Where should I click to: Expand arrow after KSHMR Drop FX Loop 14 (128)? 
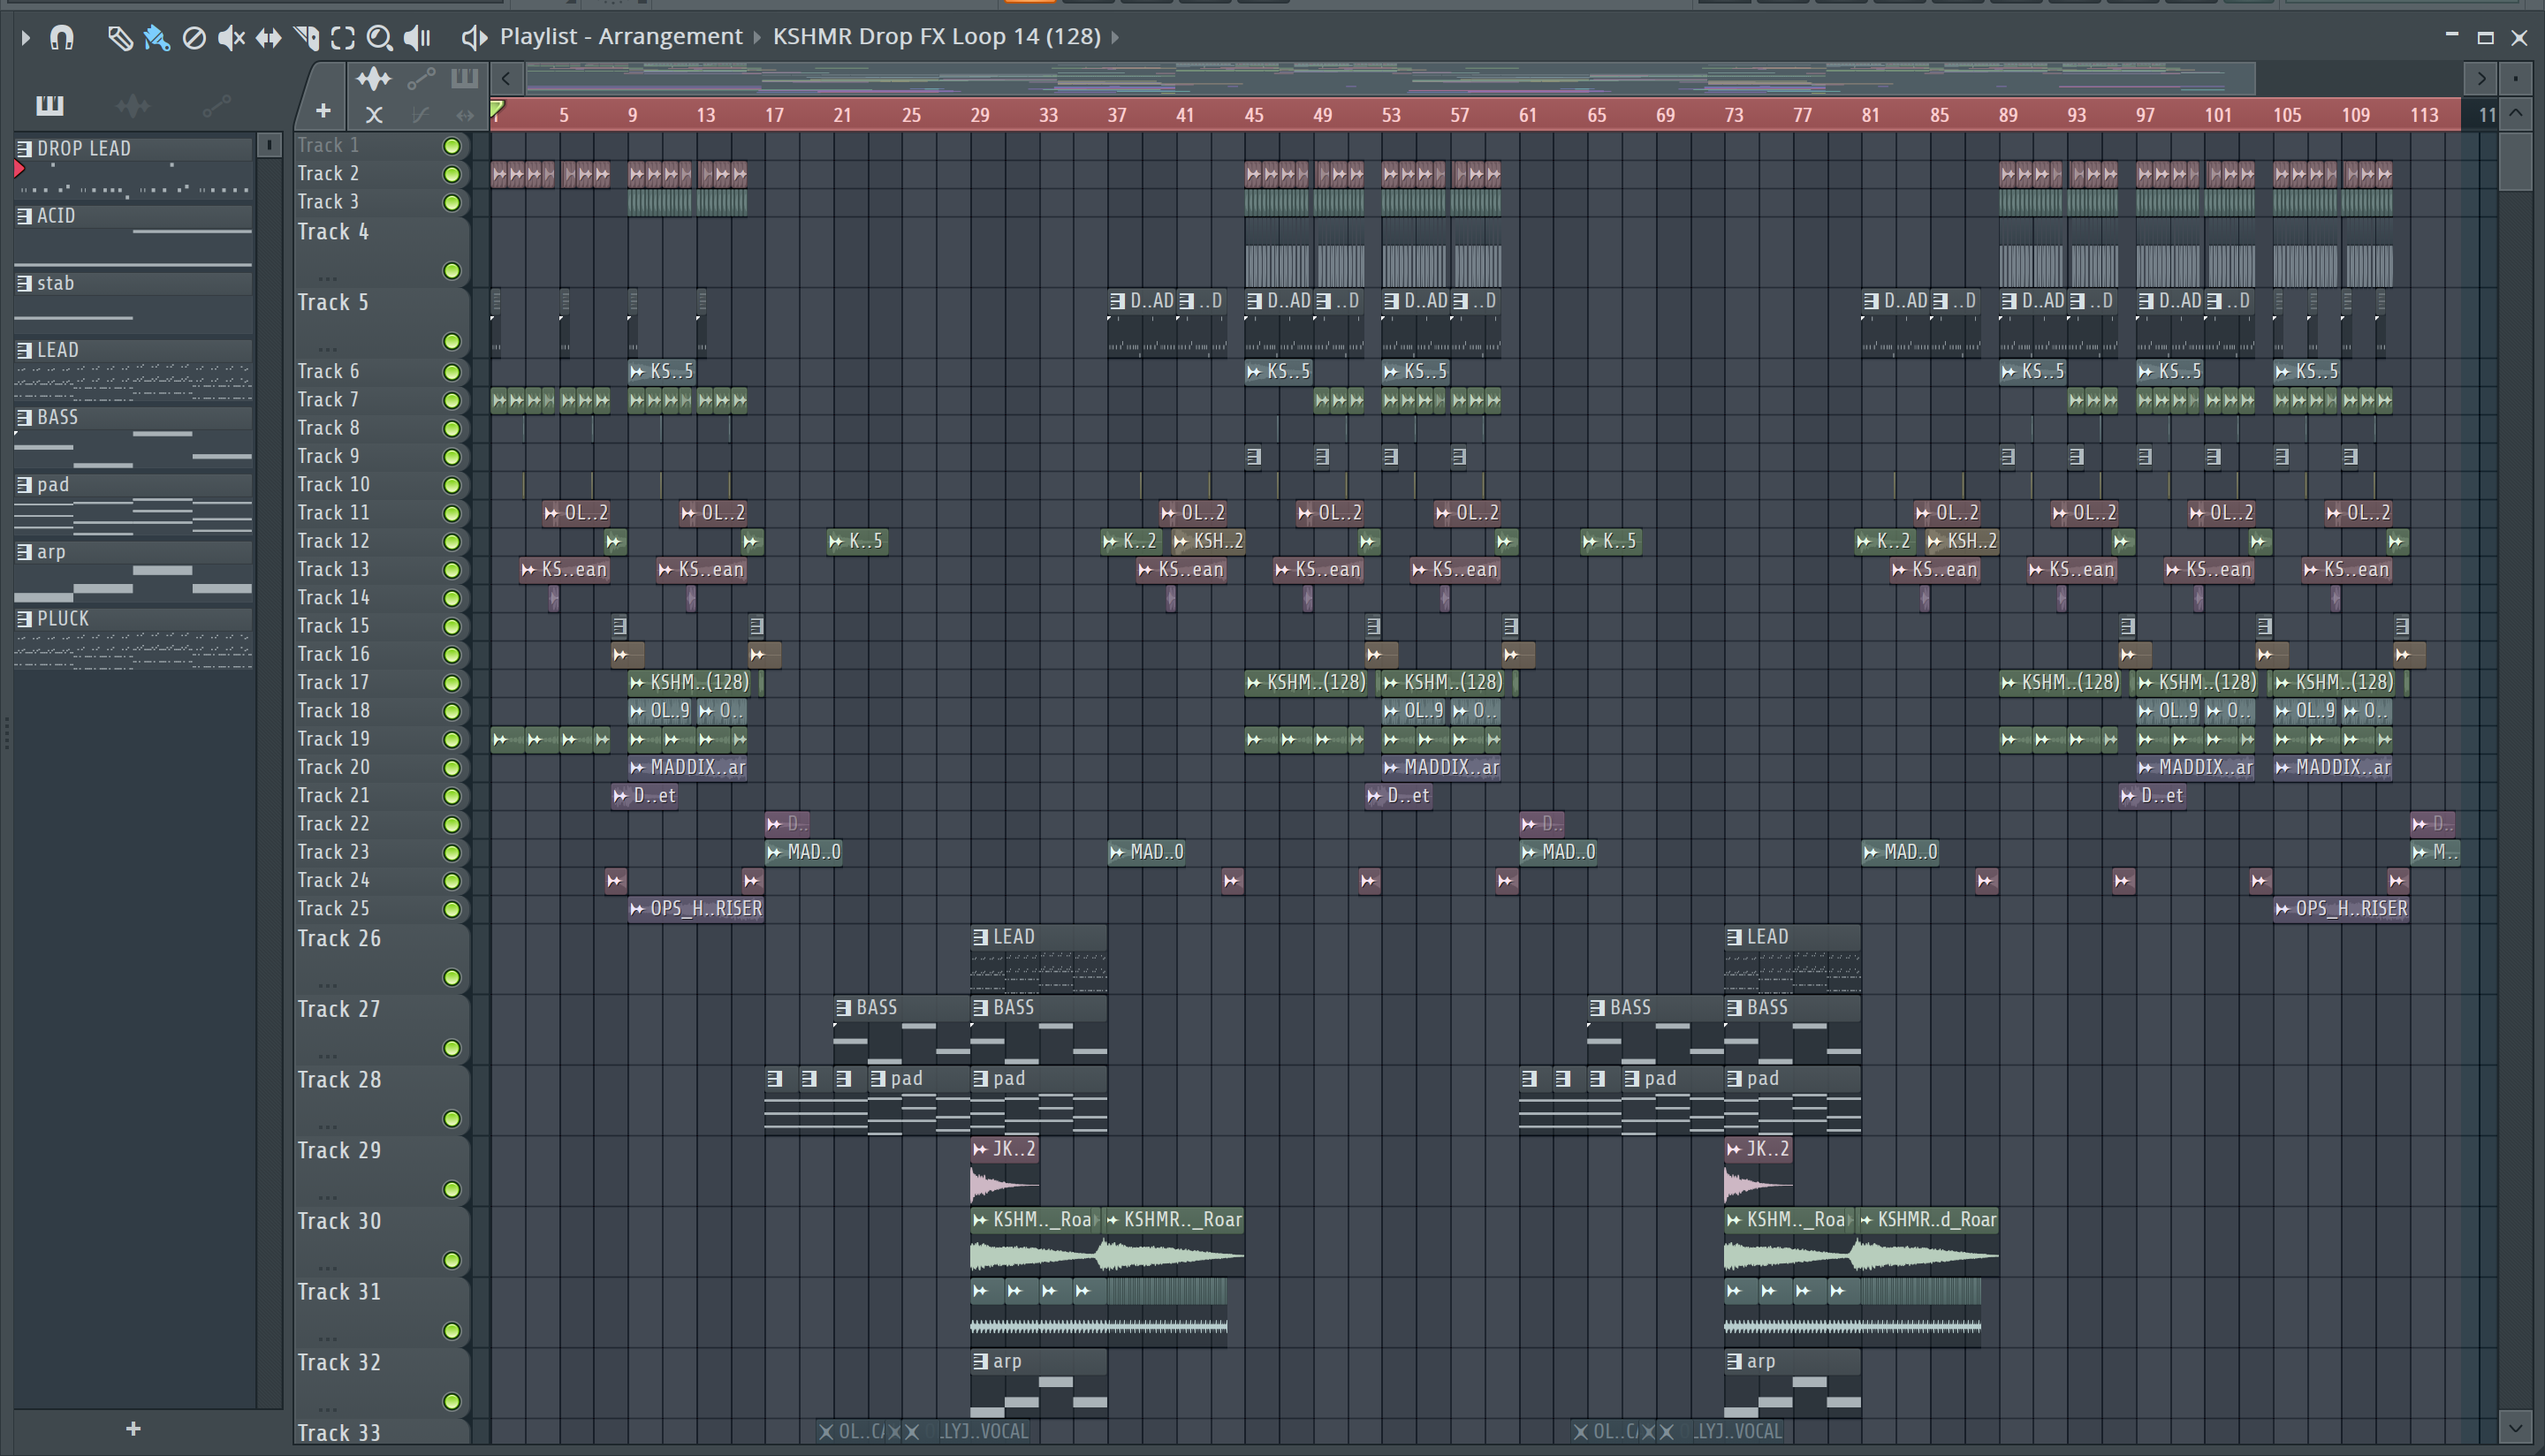(x=1115, y=37)
